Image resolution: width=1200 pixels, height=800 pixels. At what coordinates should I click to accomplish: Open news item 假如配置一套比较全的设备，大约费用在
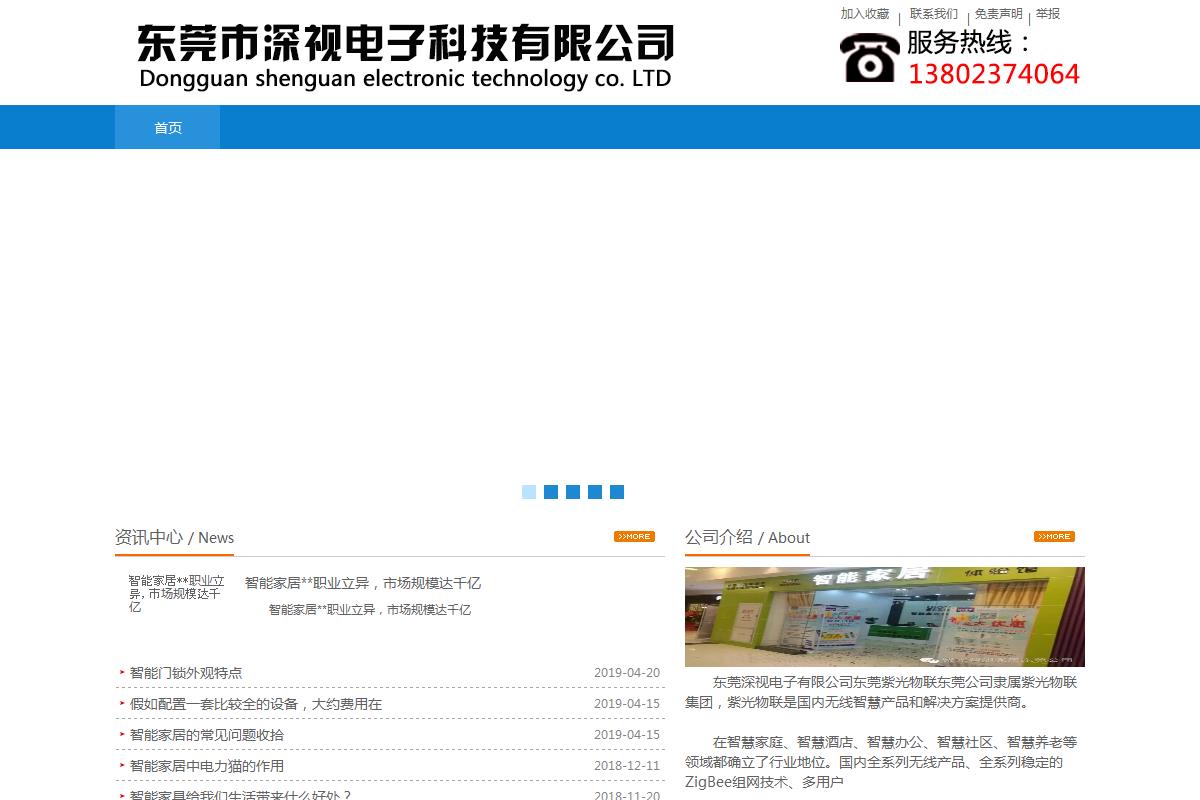point(256,704)
